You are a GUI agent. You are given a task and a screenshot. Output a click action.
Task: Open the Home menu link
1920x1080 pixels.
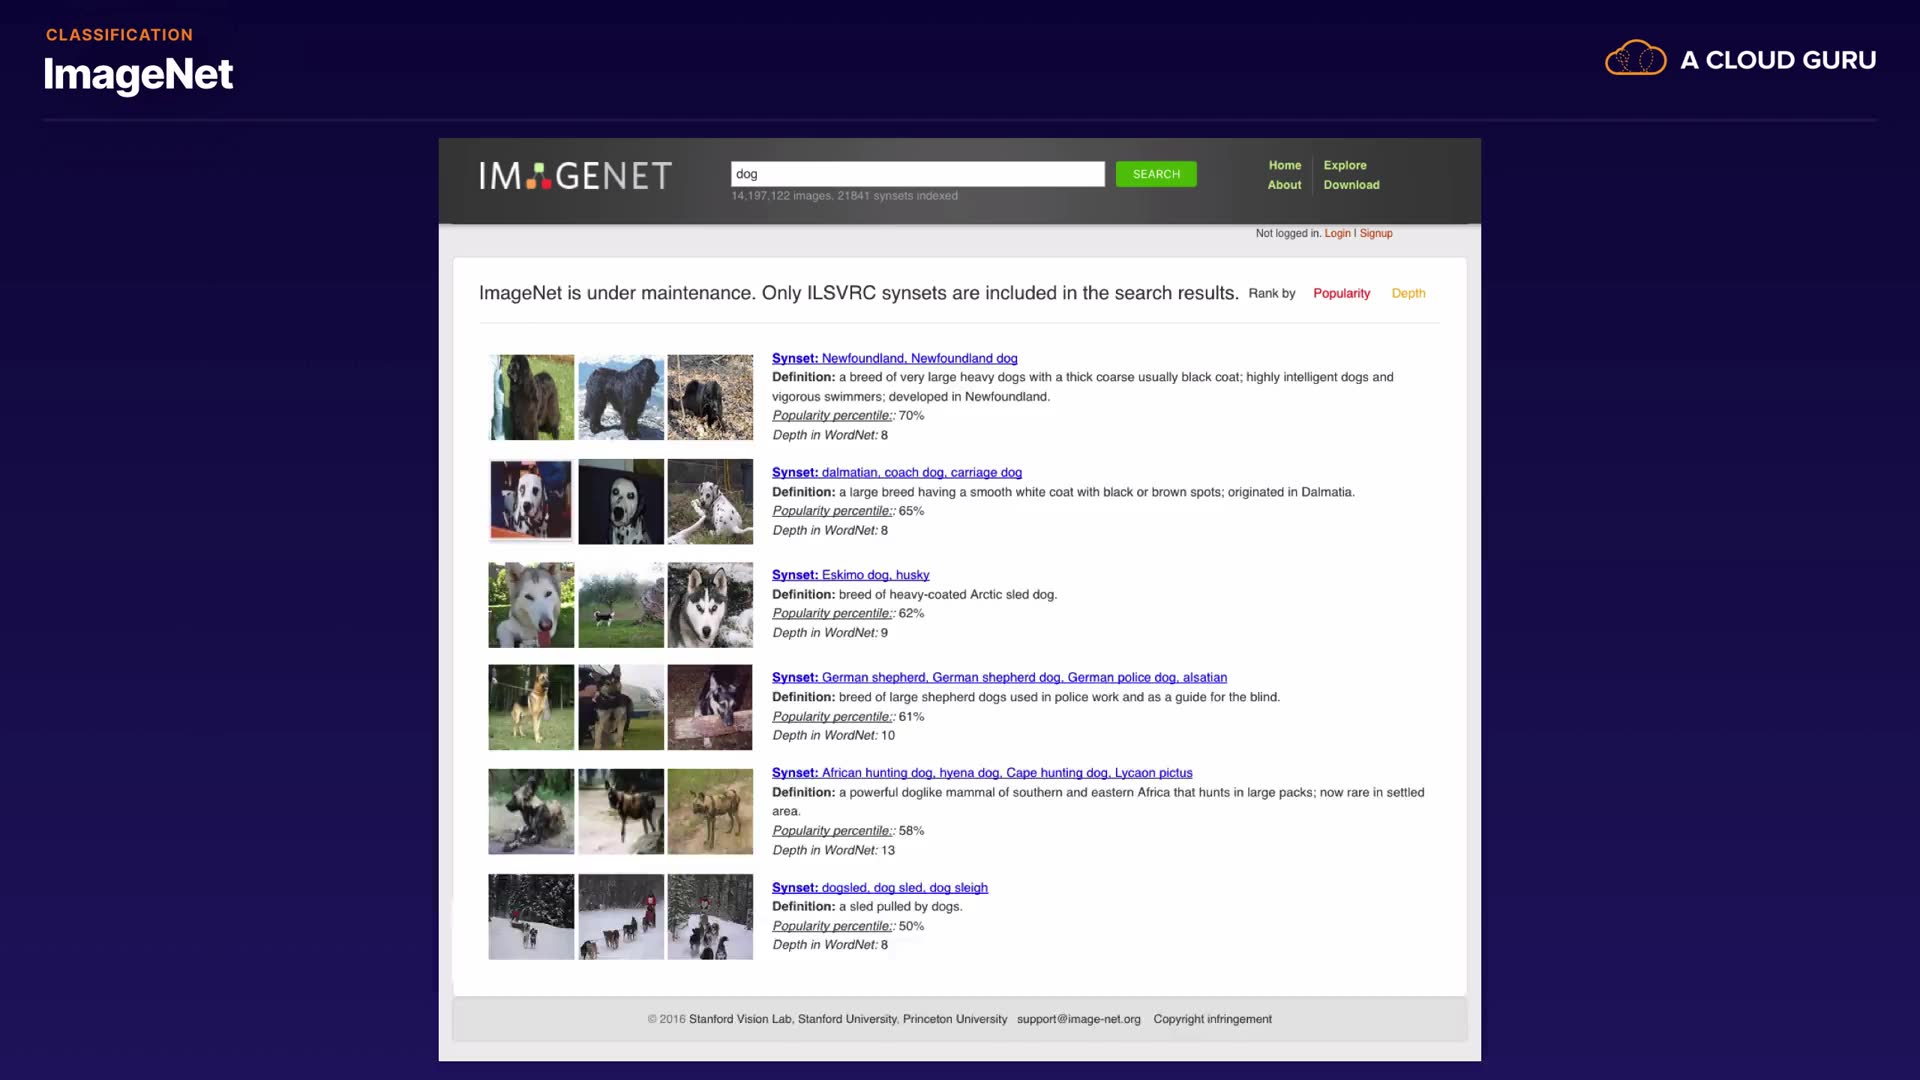point(1285,165)
